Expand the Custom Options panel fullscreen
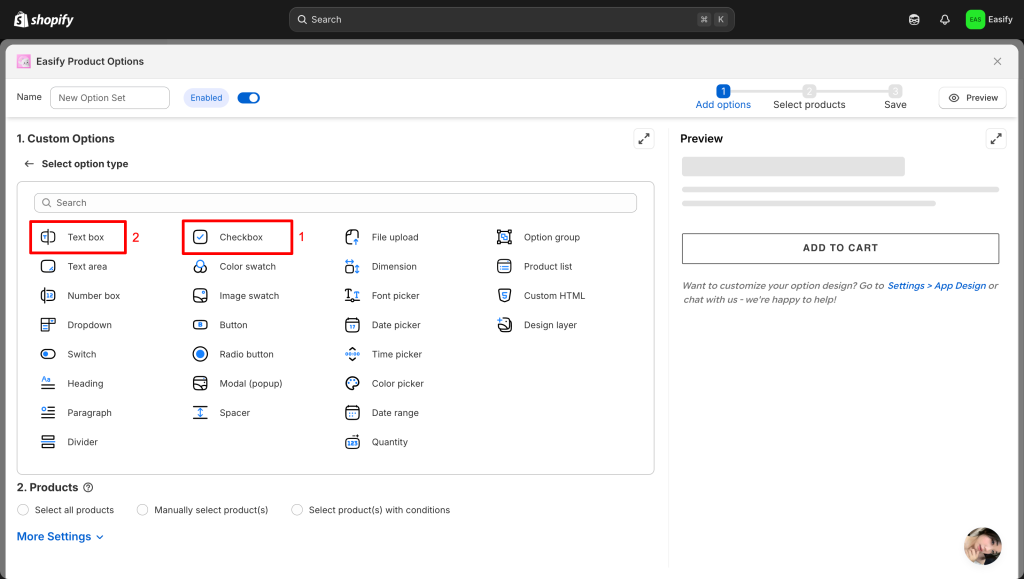This screenshot has width=1024, height=579. click(x=644, y=139)
